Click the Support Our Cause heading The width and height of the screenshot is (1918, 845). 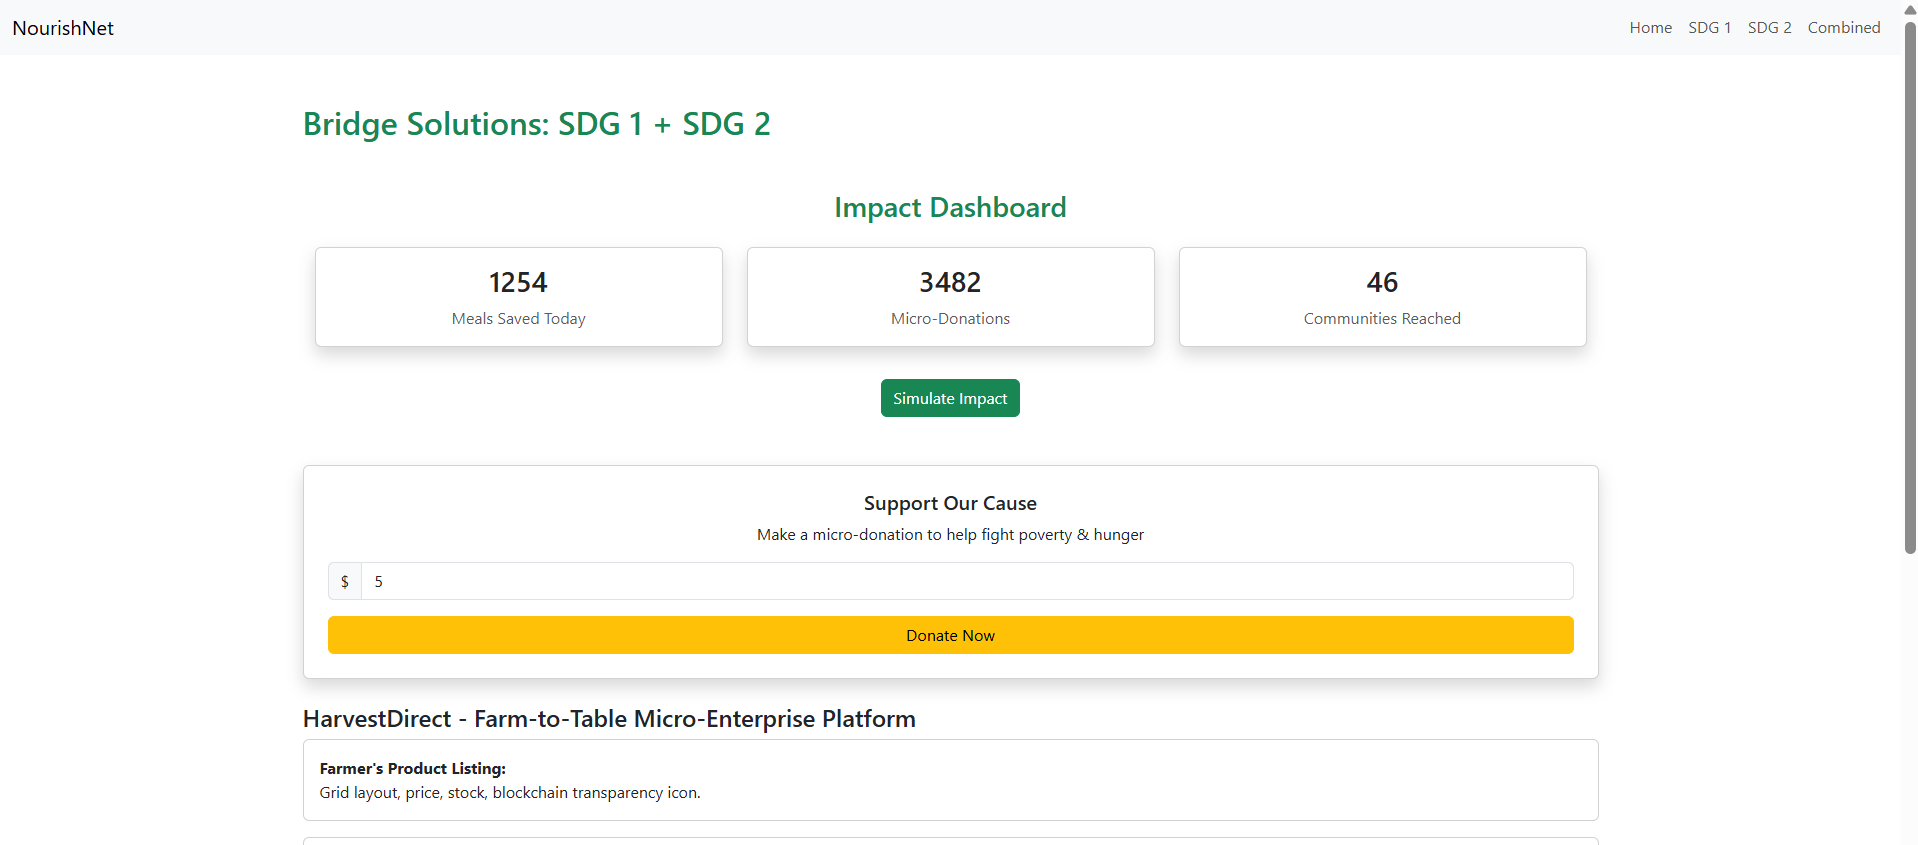(950, 503)
